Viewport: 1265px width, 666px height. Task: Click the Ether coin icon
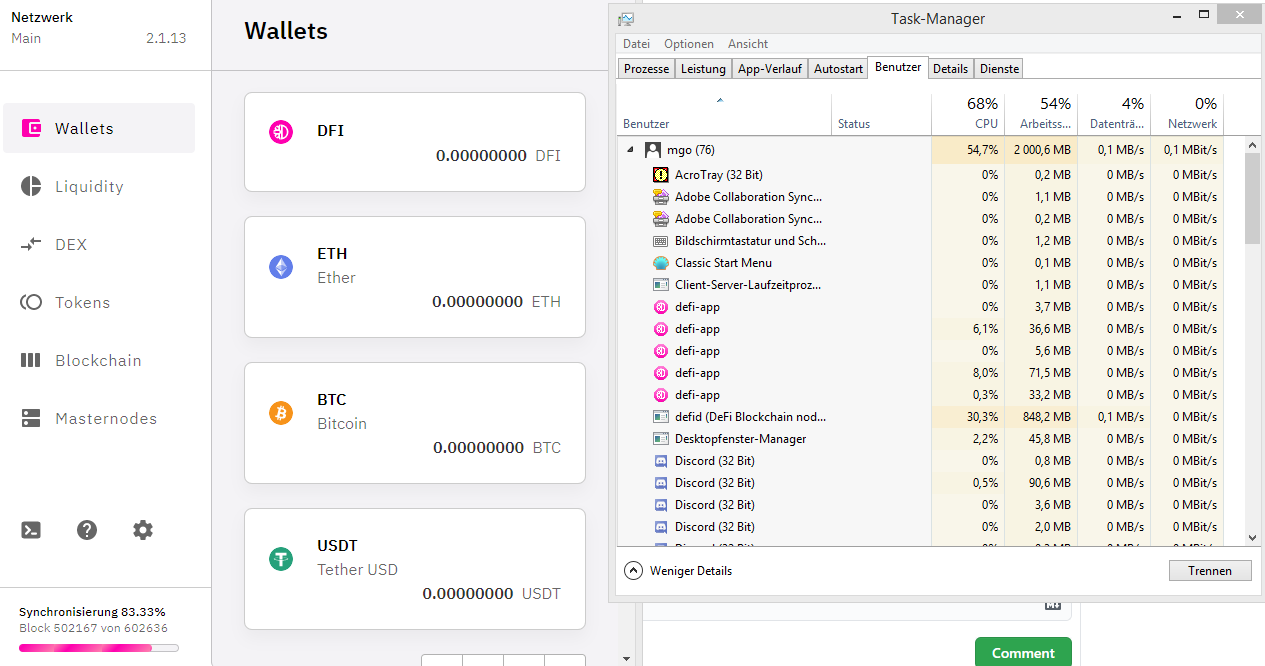[x=281, y=266]
